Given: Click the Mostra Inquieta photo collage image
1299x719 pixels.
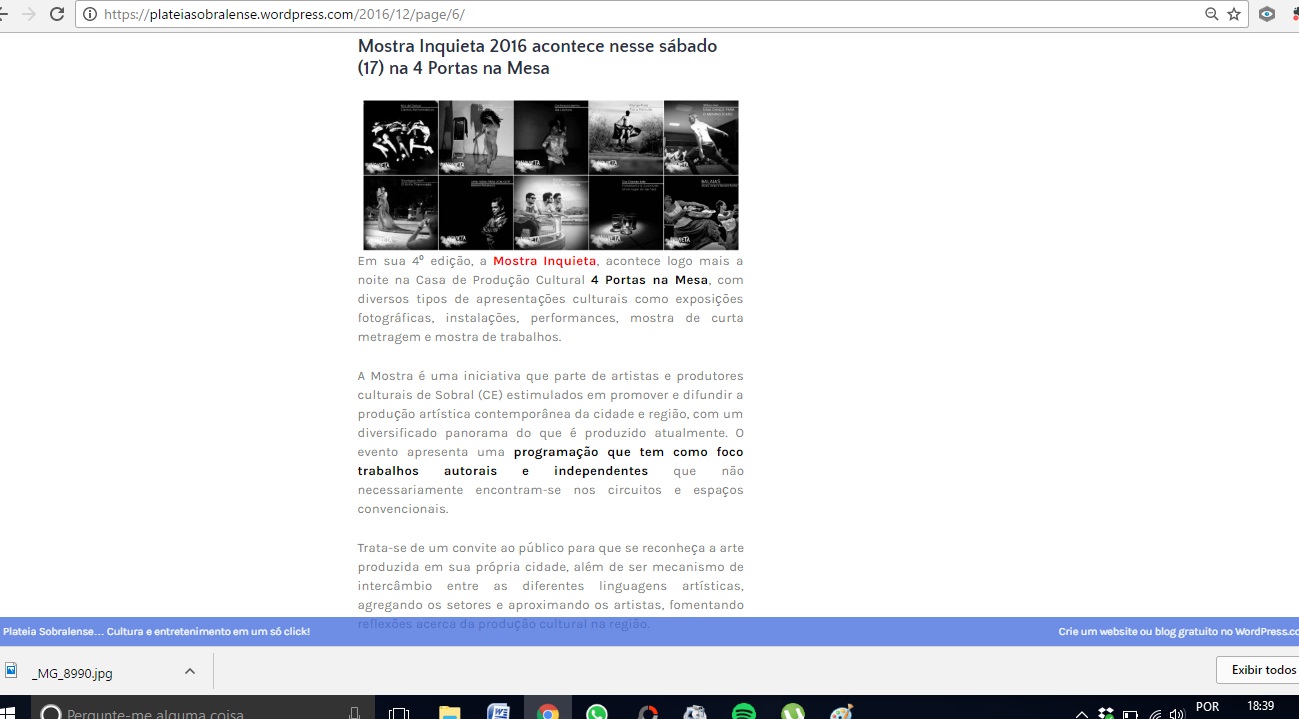Looking at the screenshot, I should tap(550, 175).
